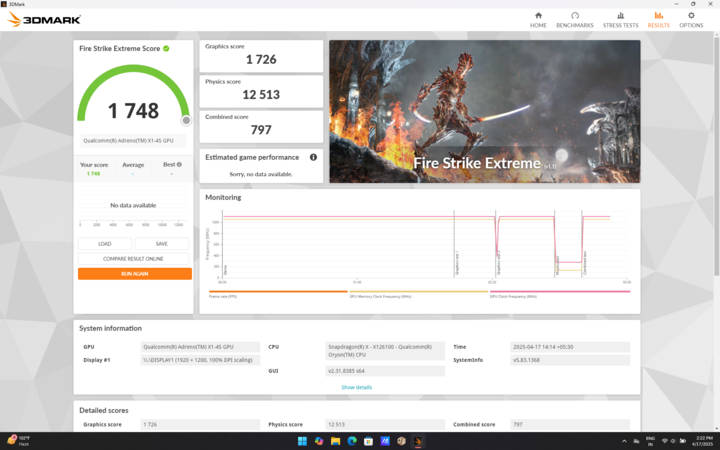Click the battery tray icon
Screen dimensions: 720x450
click(683, 441)
